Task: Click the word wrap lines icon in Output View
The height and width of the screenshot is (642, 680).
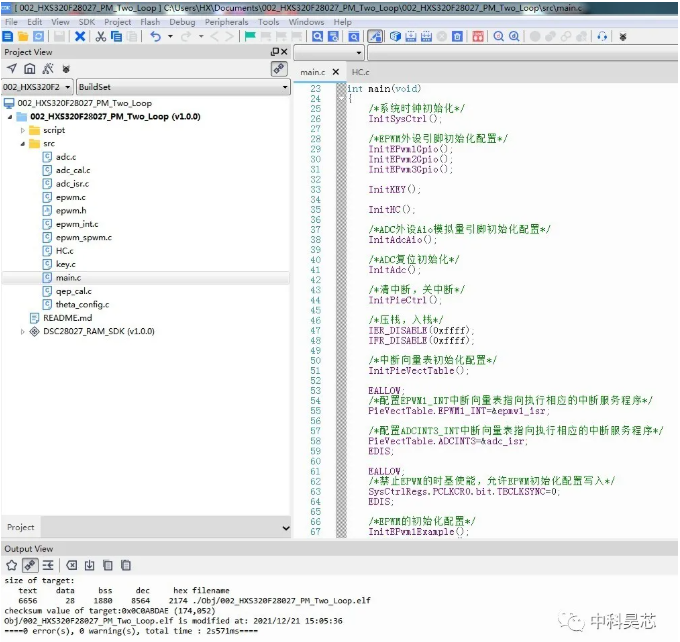Action: tap(48, 565)
